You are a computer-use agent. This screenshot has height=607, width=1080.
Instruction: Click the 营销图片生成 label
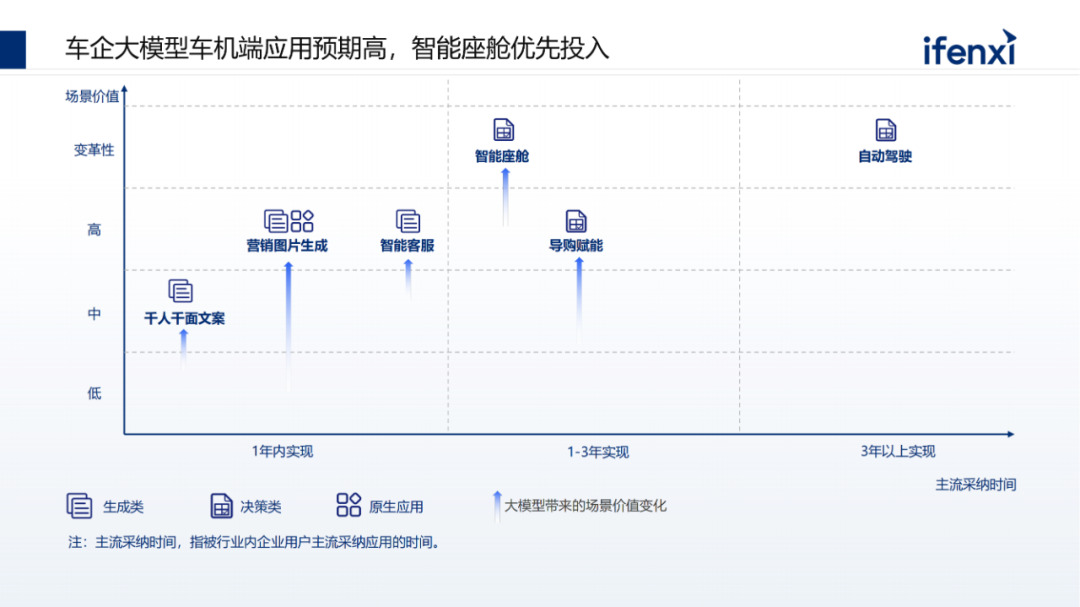(287, 245)
